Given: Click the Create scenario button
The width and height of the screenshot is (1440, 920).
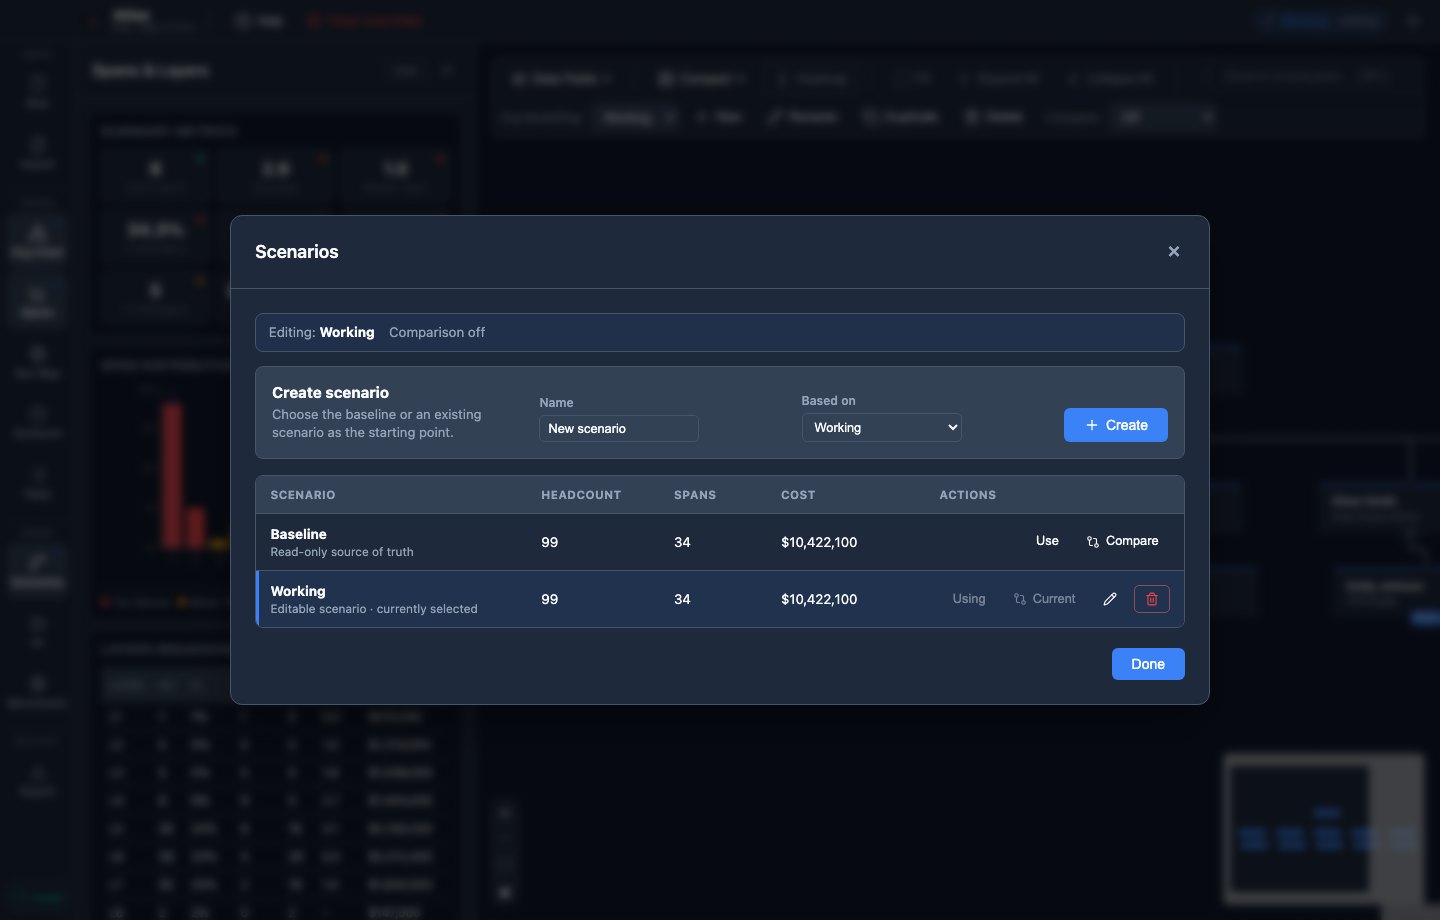Looking at the screenshot, I should (1115, 425).
